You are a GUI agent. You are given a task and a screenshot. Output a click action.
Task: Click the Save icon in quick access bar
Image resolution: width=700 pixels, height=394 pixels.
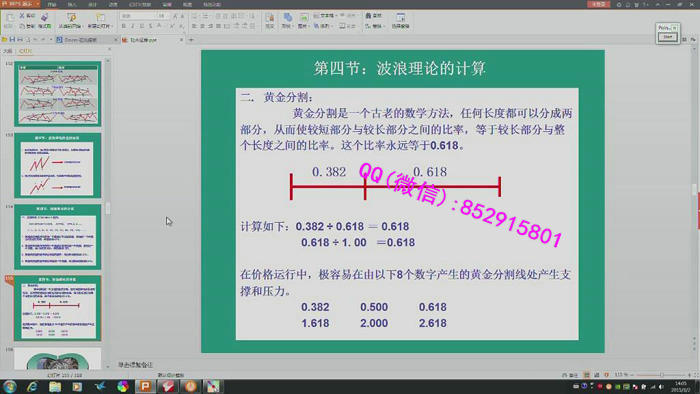[x=12, y=40]
